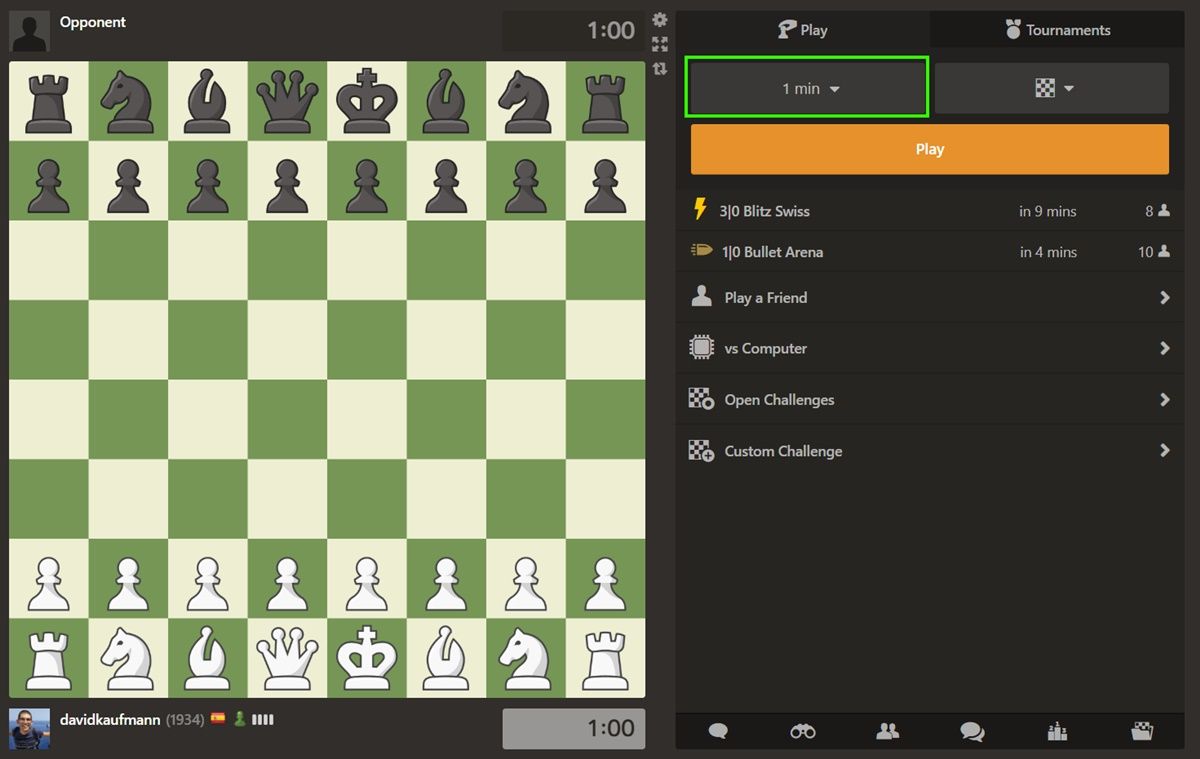This screenshot has height=759, width=1200.
Task: Flip the board orientation
Action: point(659,69)
